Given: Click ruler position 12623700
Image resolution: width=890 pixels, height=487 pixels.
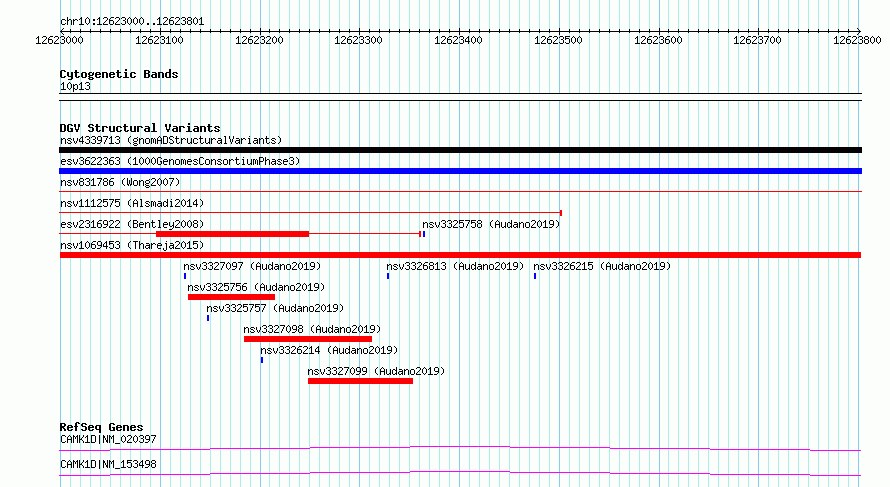Looking at the screenshot, I should point(758,40).
